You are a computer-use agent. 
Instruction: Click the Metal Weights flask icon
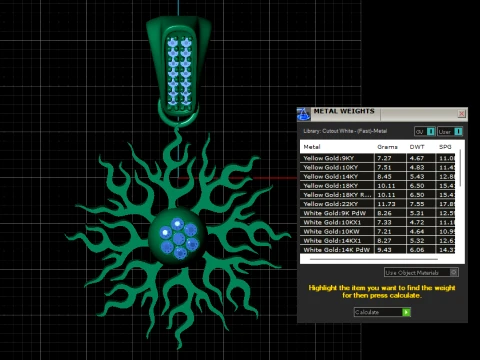point(304,114)
